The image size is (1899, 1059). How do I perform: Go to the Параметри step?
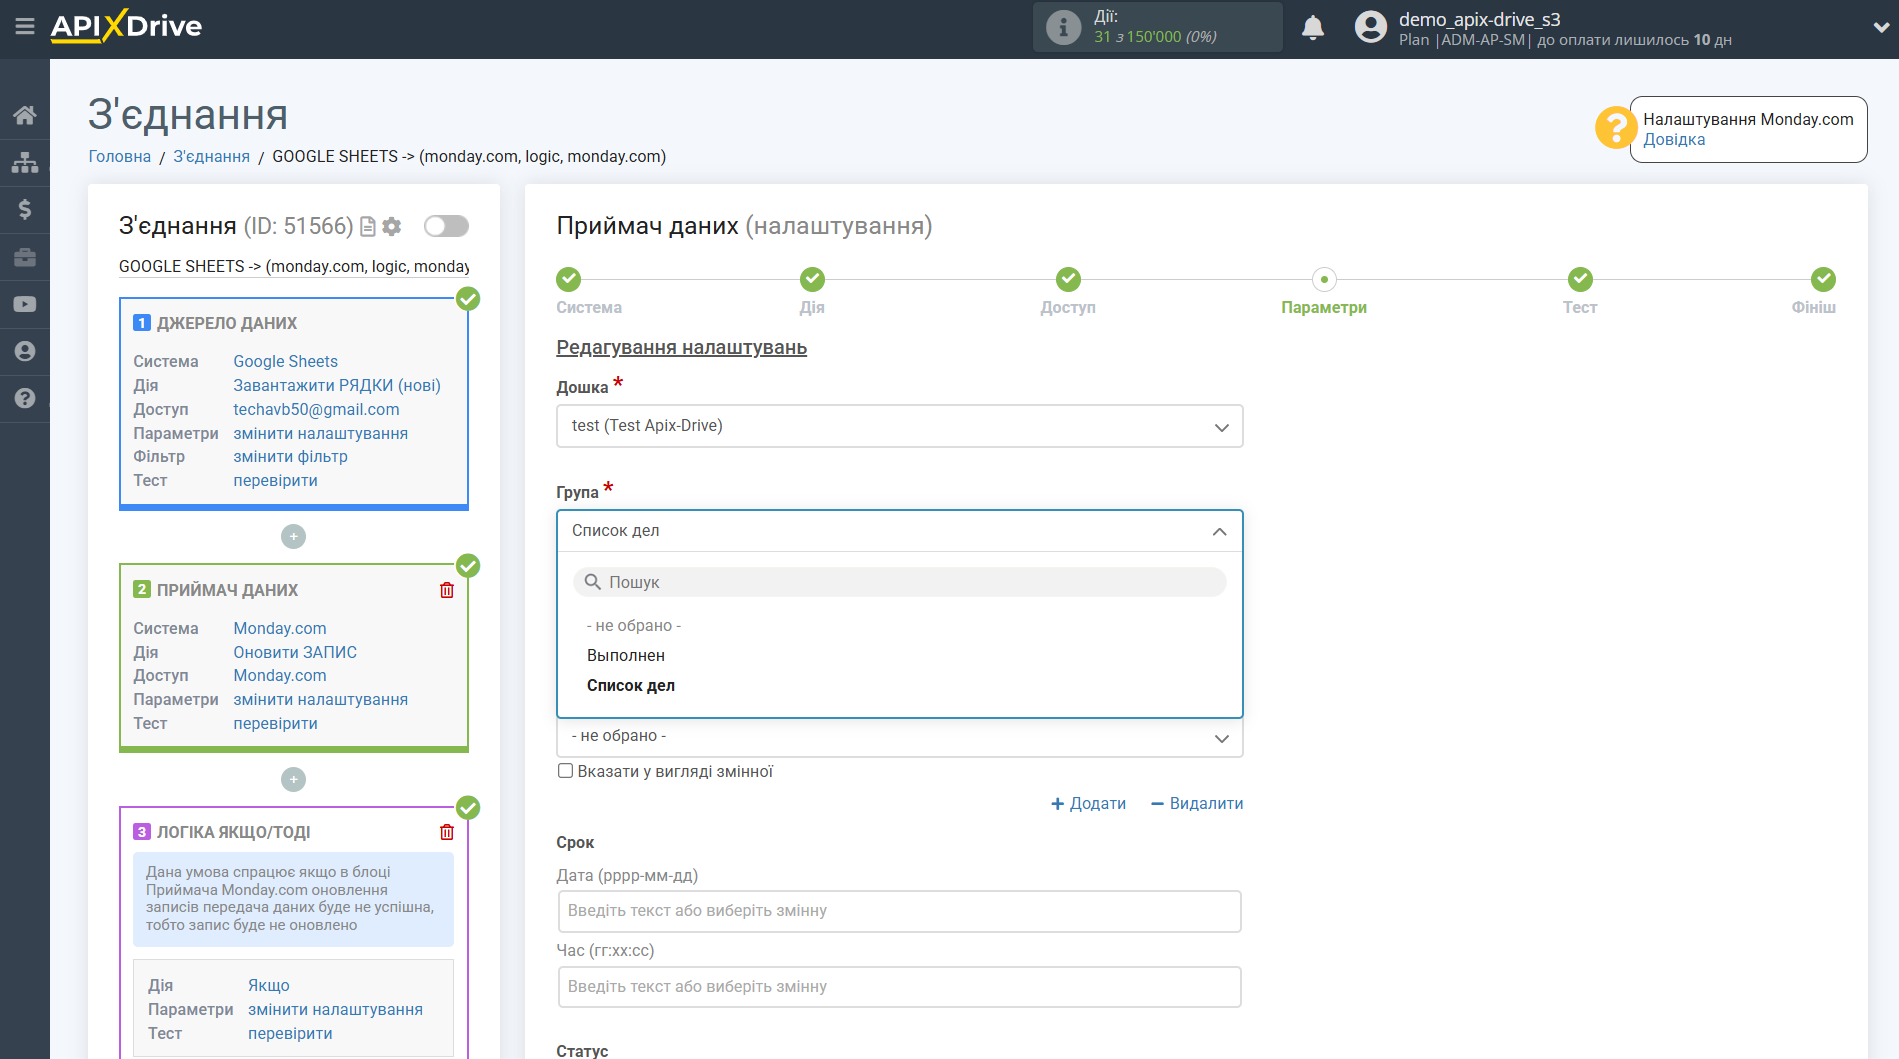click(1324, 279)
